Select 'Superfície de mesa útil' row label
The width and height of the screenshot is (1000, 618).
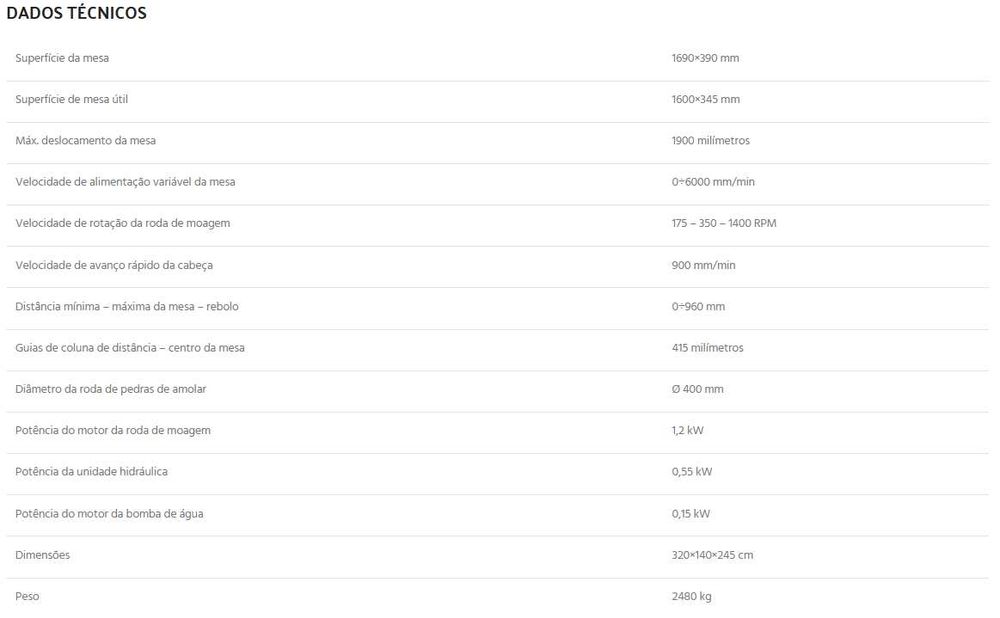tap(71, 99)
